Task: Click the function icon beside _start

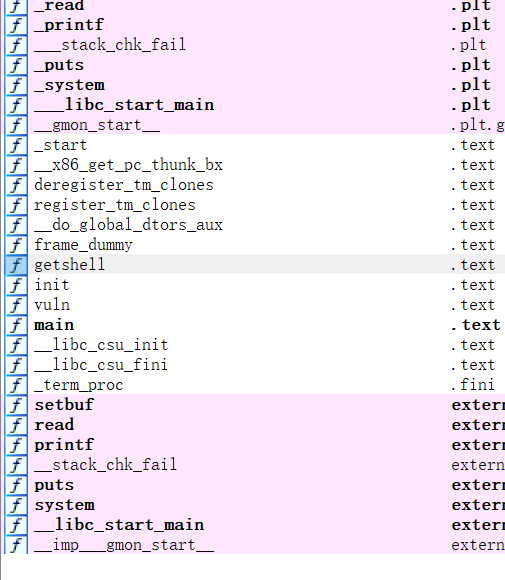Action: tap(16, 145)
